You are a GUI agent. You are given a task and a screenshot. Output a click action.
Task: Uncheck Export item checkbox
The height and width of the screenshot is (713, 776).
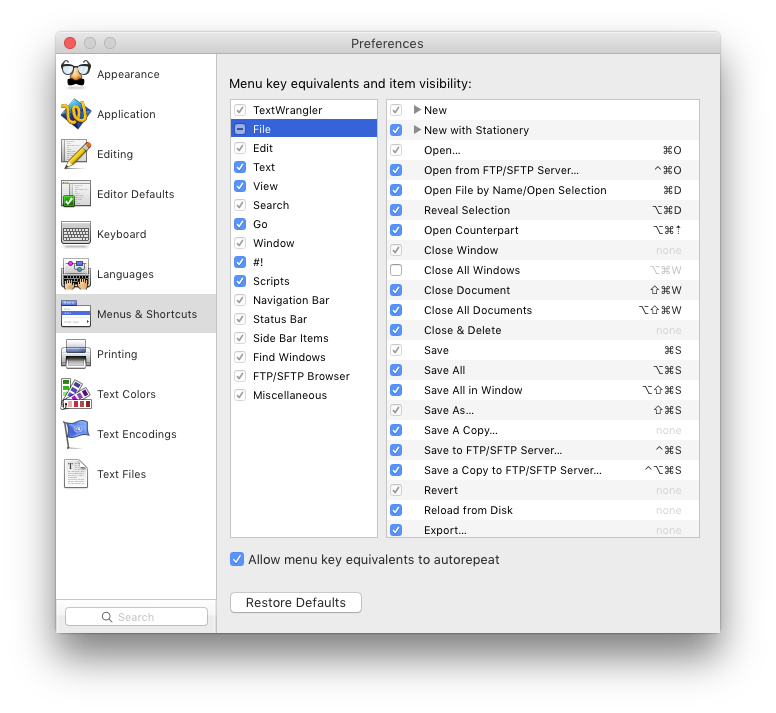pos(396,530)
